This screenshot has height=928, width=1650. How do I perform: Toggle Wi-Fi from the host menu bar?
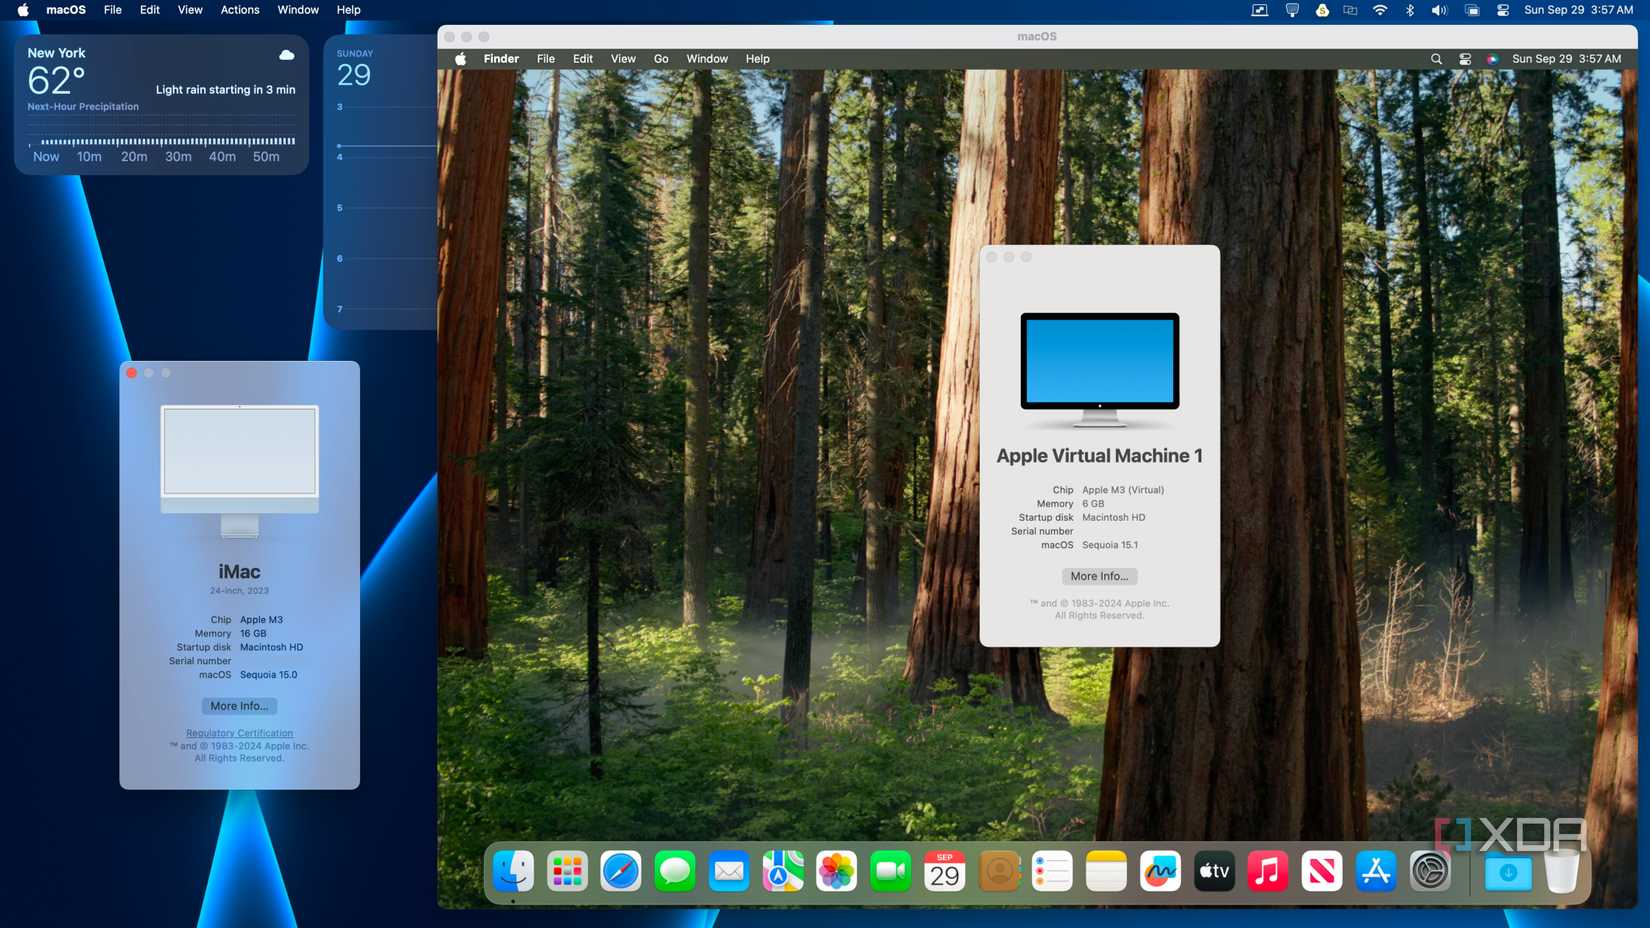point(1380,9)
